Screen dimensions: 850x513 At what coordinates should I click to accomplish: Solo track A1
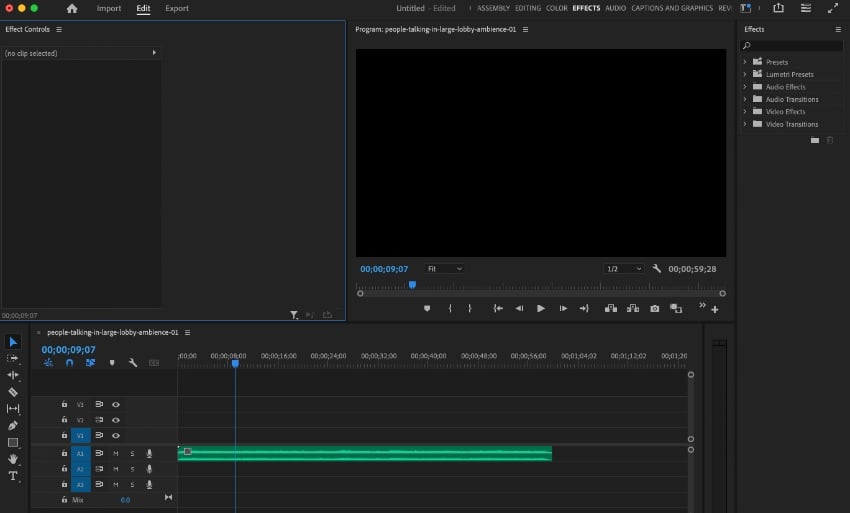(132, 453)
